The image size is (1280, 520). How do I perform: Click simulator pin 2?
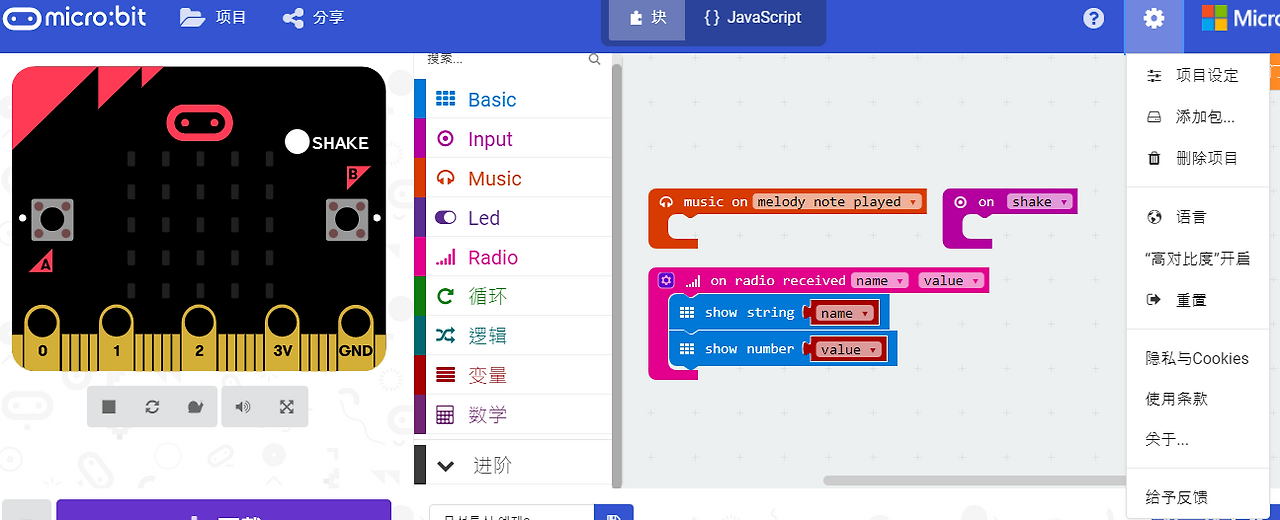199,338
